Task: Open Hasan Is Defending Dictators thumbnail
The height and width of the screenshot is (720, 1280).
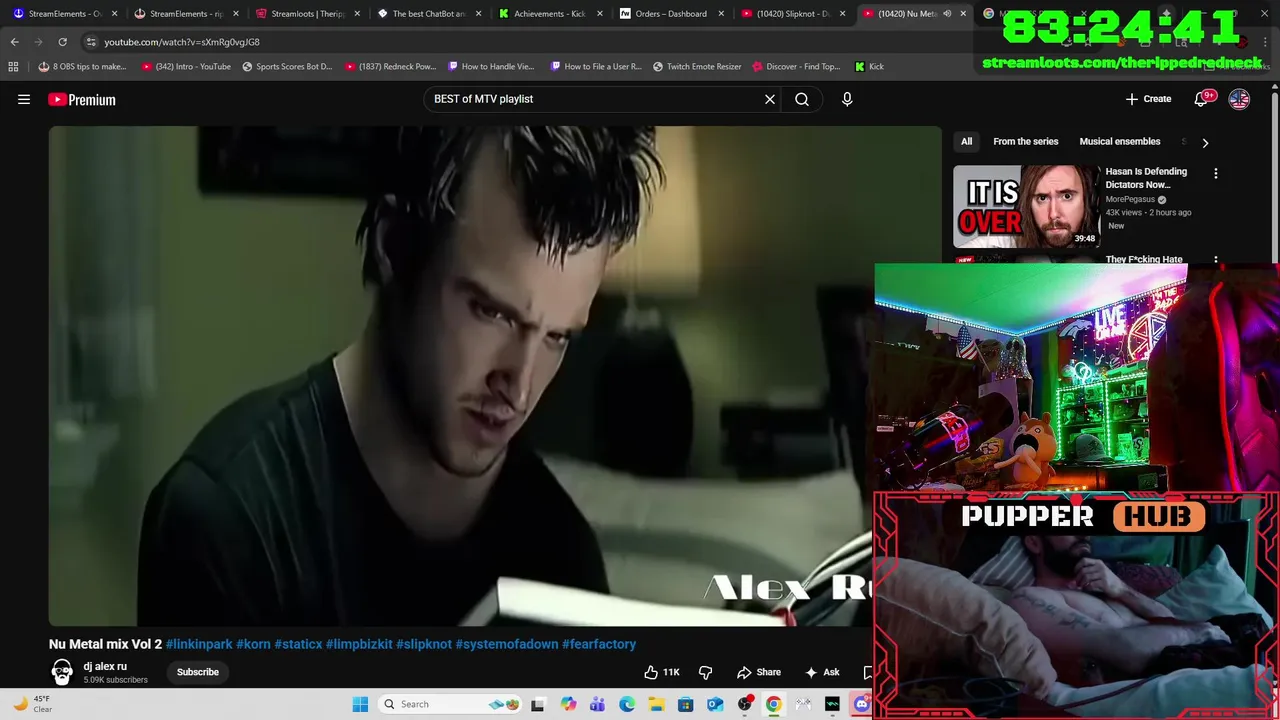Action: [x=1026, y=206]
